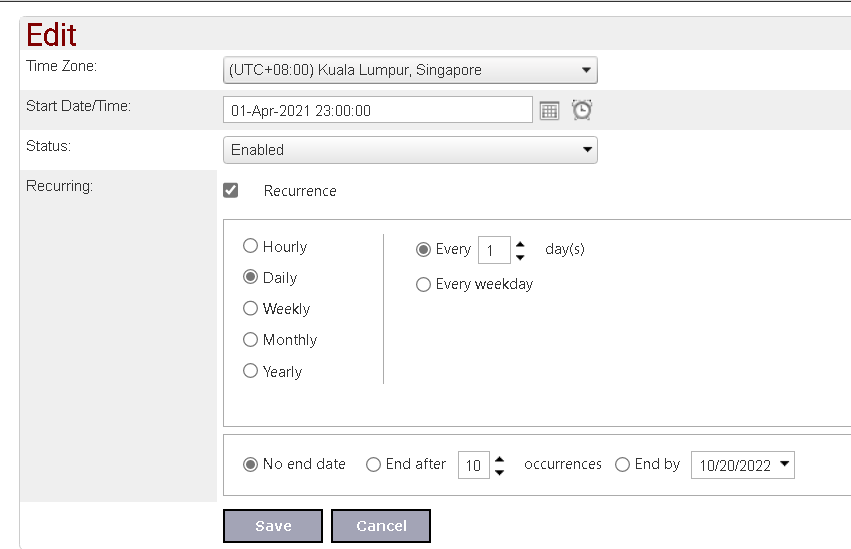The height and width of the screenshot is (549, 851).
Task: Increase the day interval with up arrow
Action: [520, 244]
